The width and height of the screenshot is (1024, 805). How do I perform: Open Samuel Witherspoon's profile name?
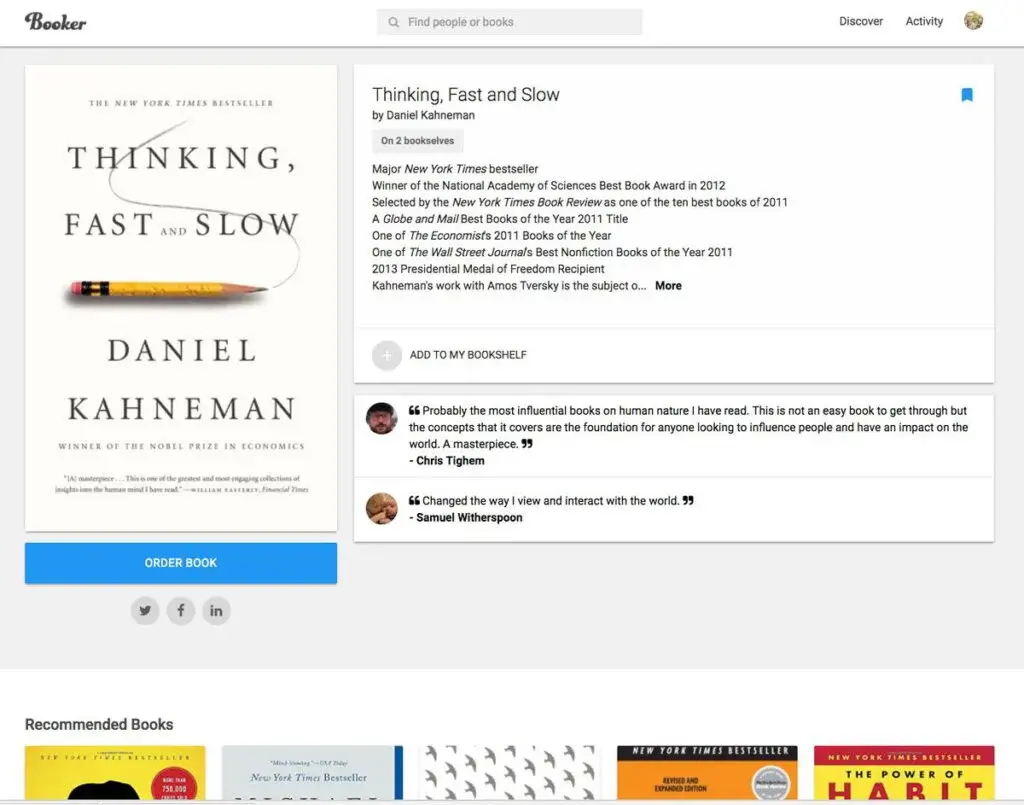[469, 518]
